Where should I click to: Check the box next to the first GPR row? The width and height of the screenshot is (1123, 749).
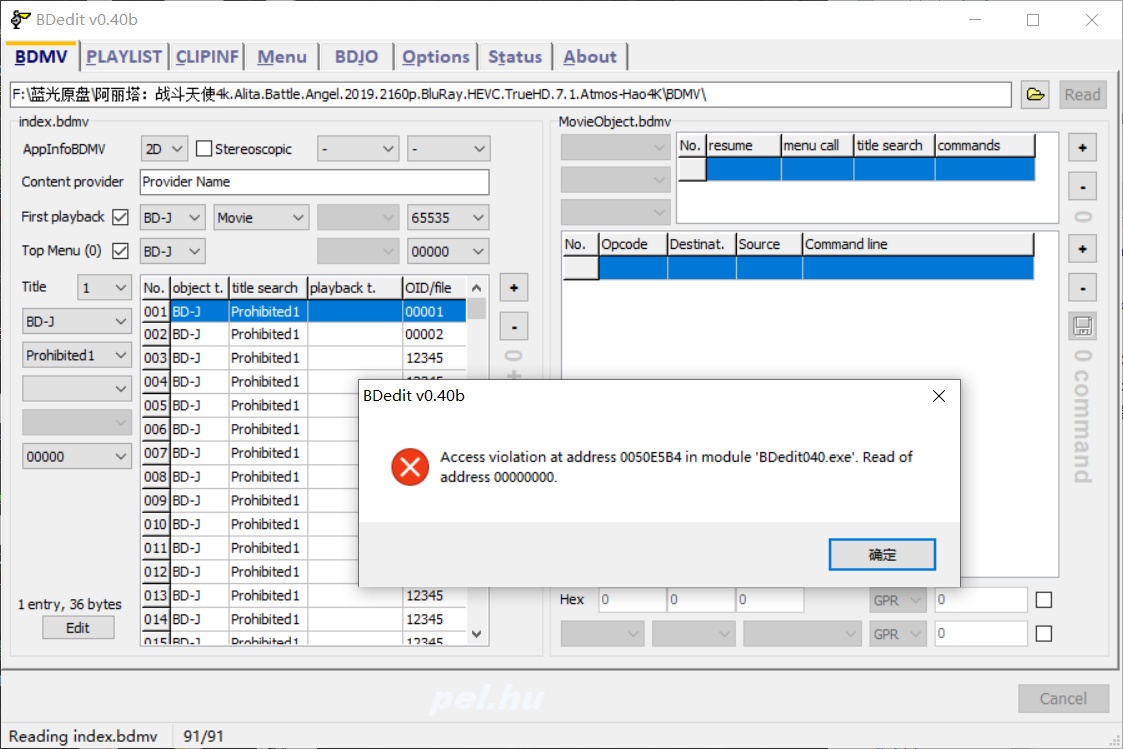pyautogui.click(x=1044, y=600)
